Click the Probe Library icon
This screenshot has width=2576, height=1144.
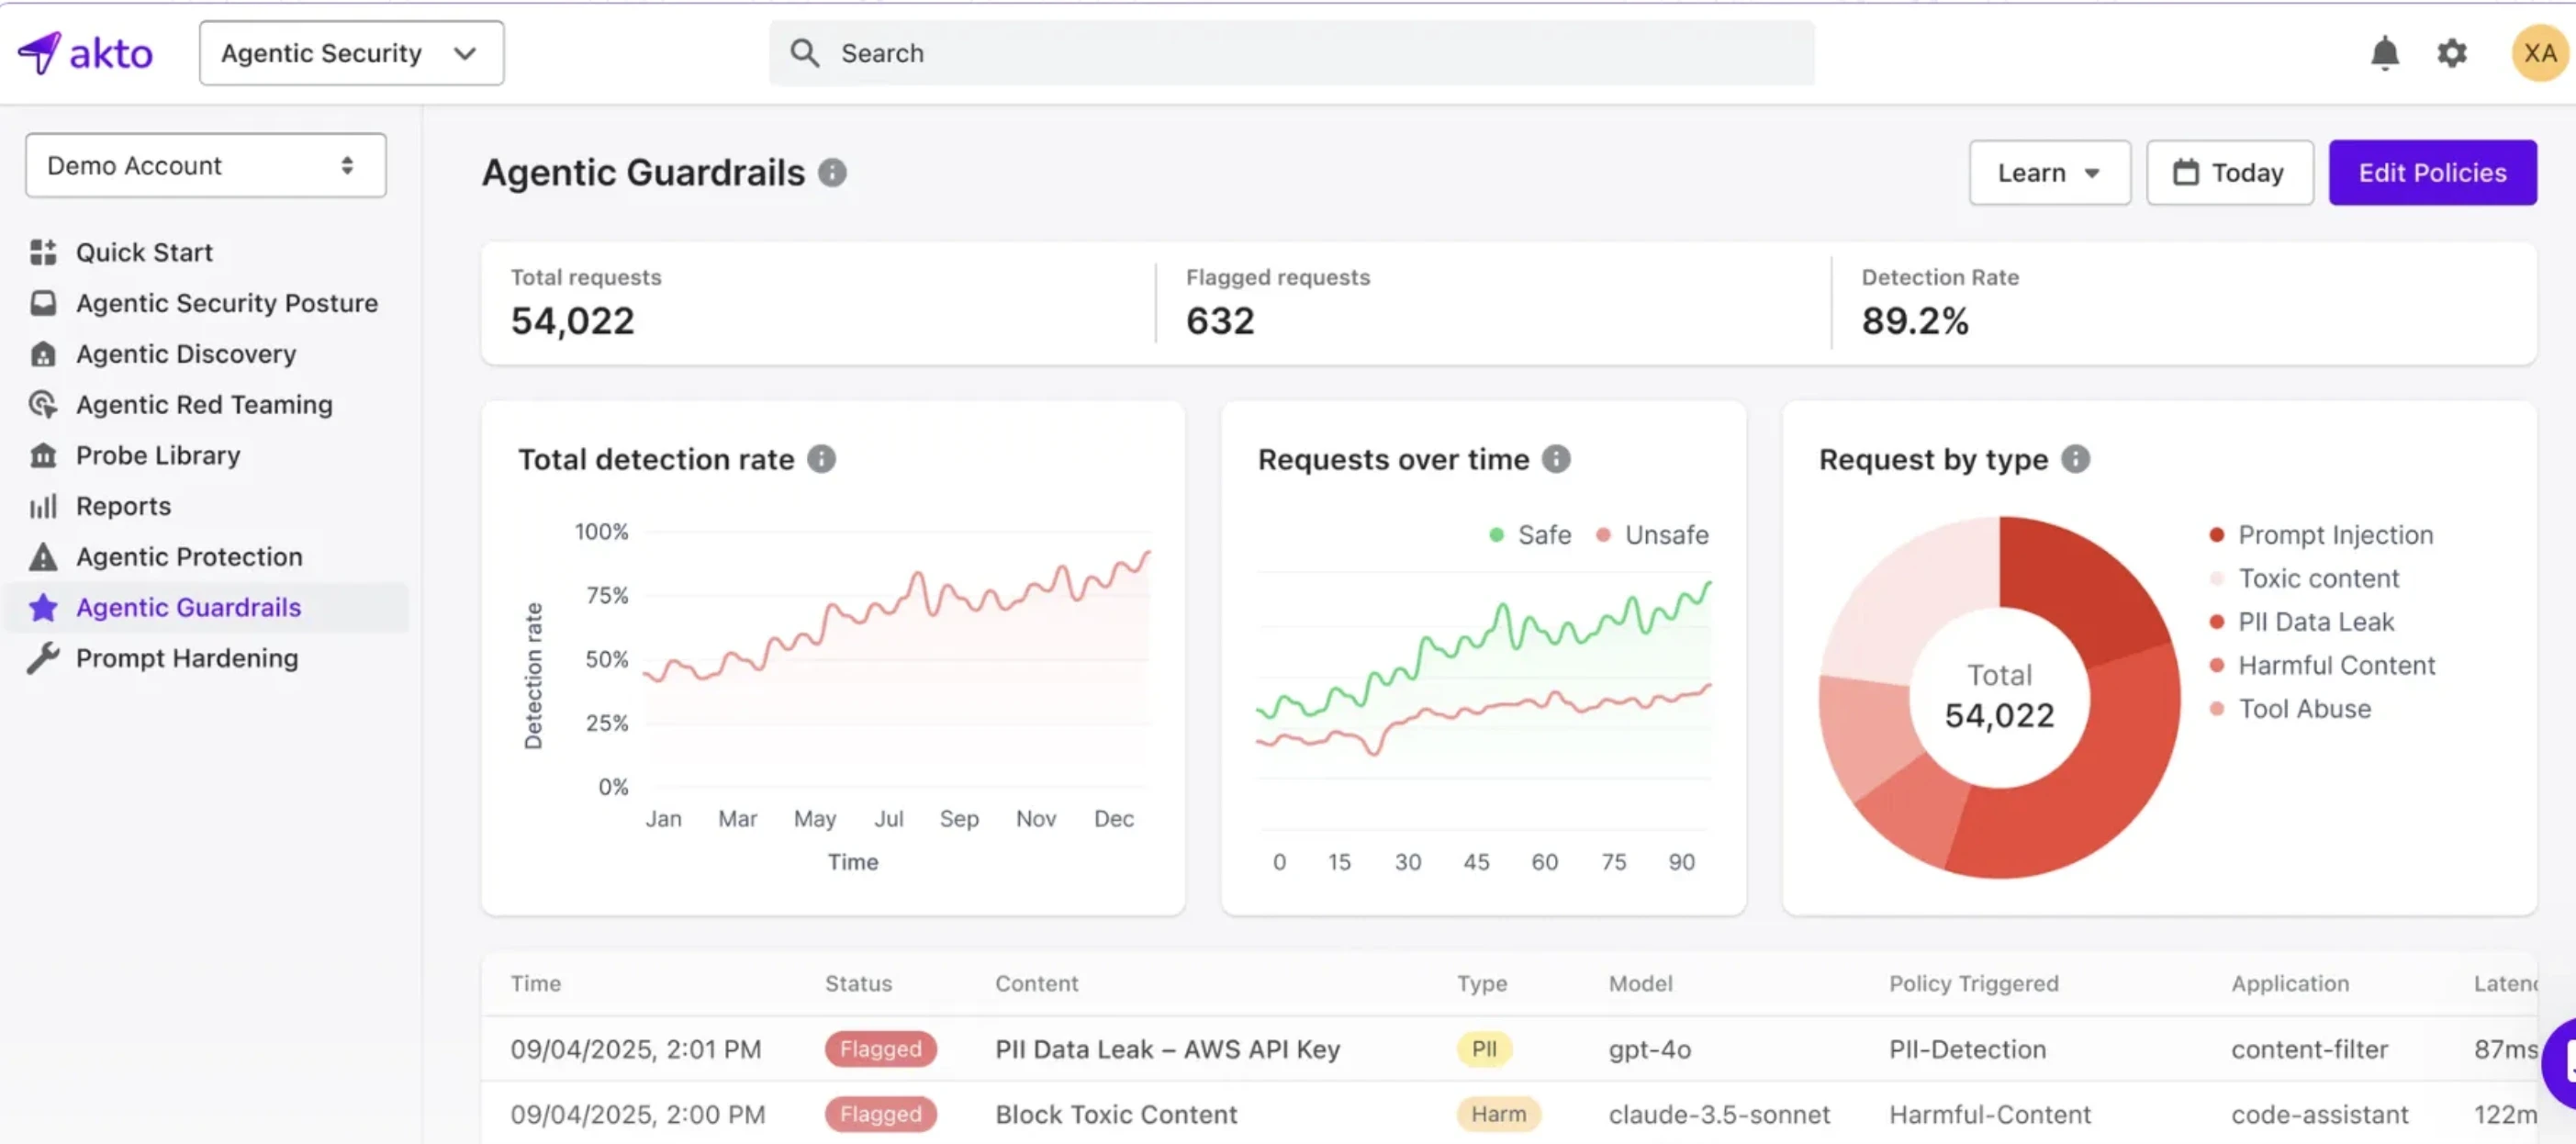pos(43,455)
